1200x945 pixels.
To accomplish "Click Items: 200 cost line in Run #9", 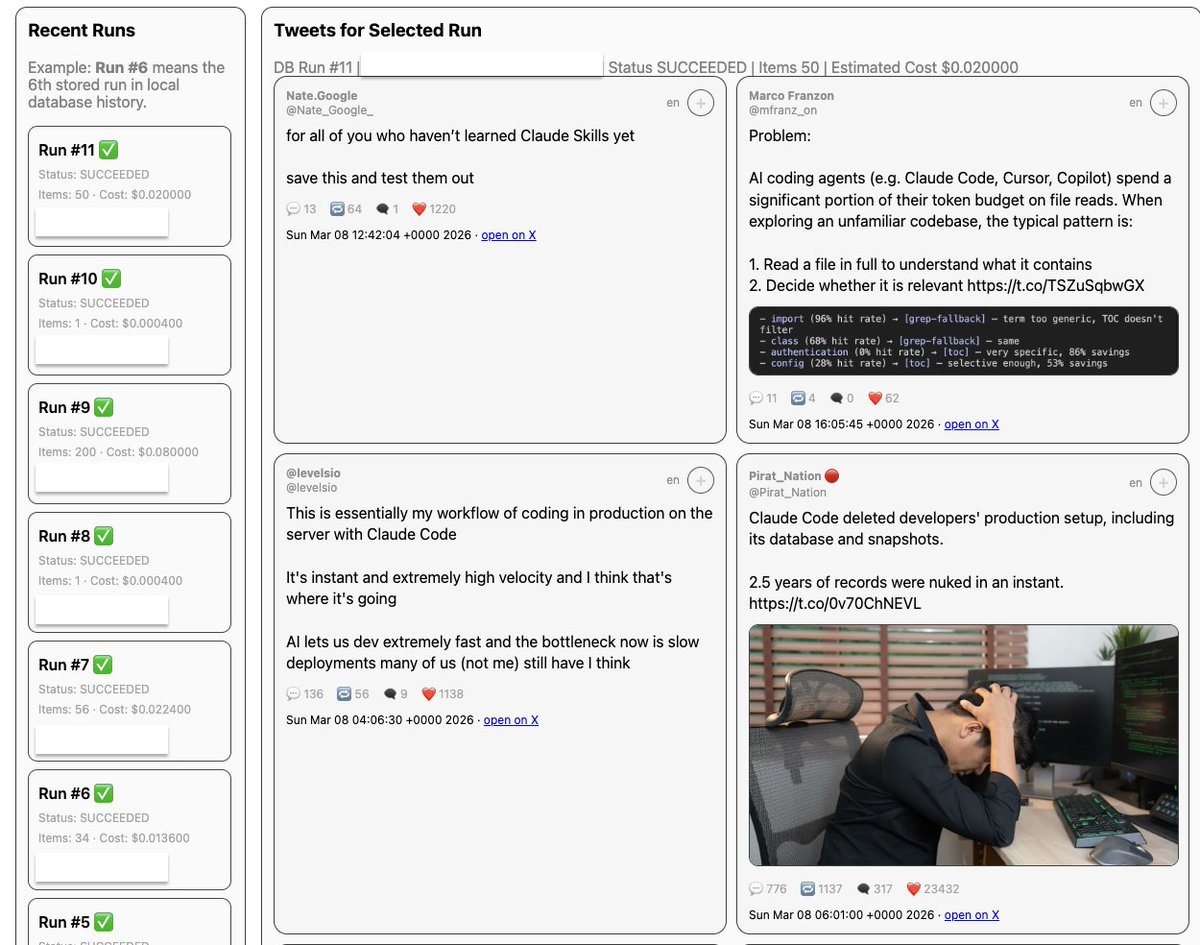I will 118,452.
